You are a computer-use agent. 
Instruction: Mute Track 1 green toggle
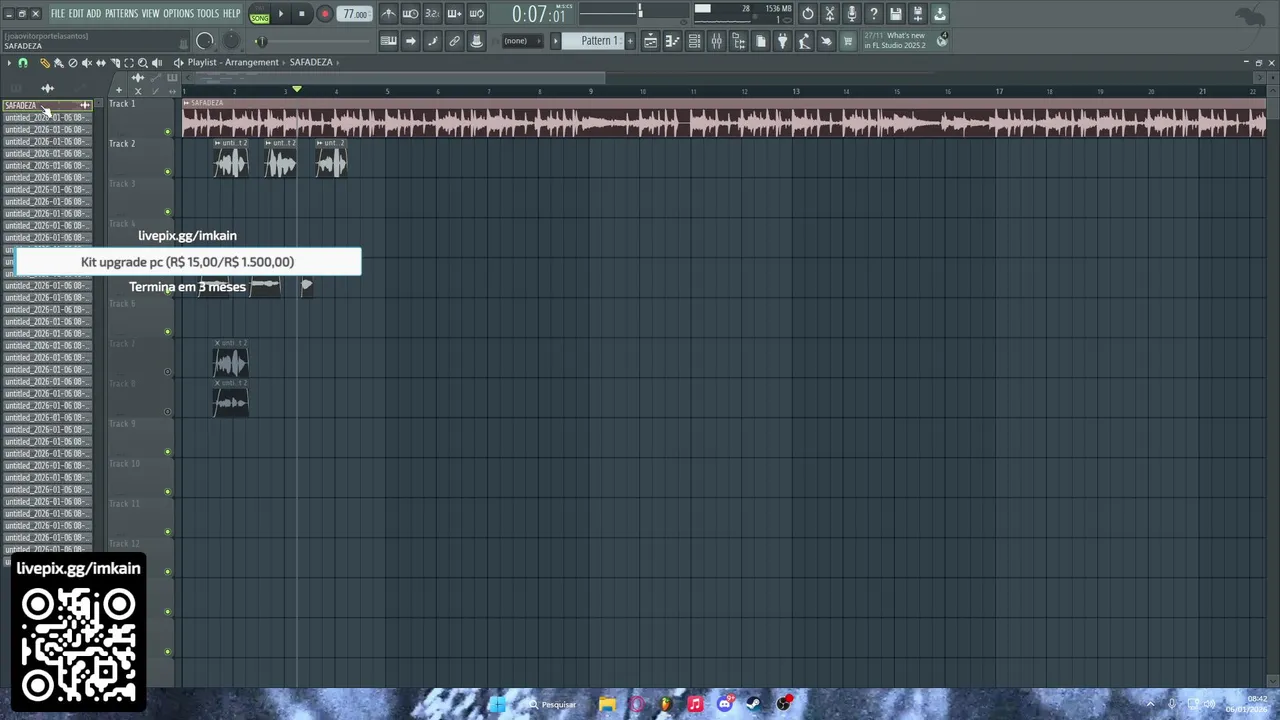(x=167, y=132)
